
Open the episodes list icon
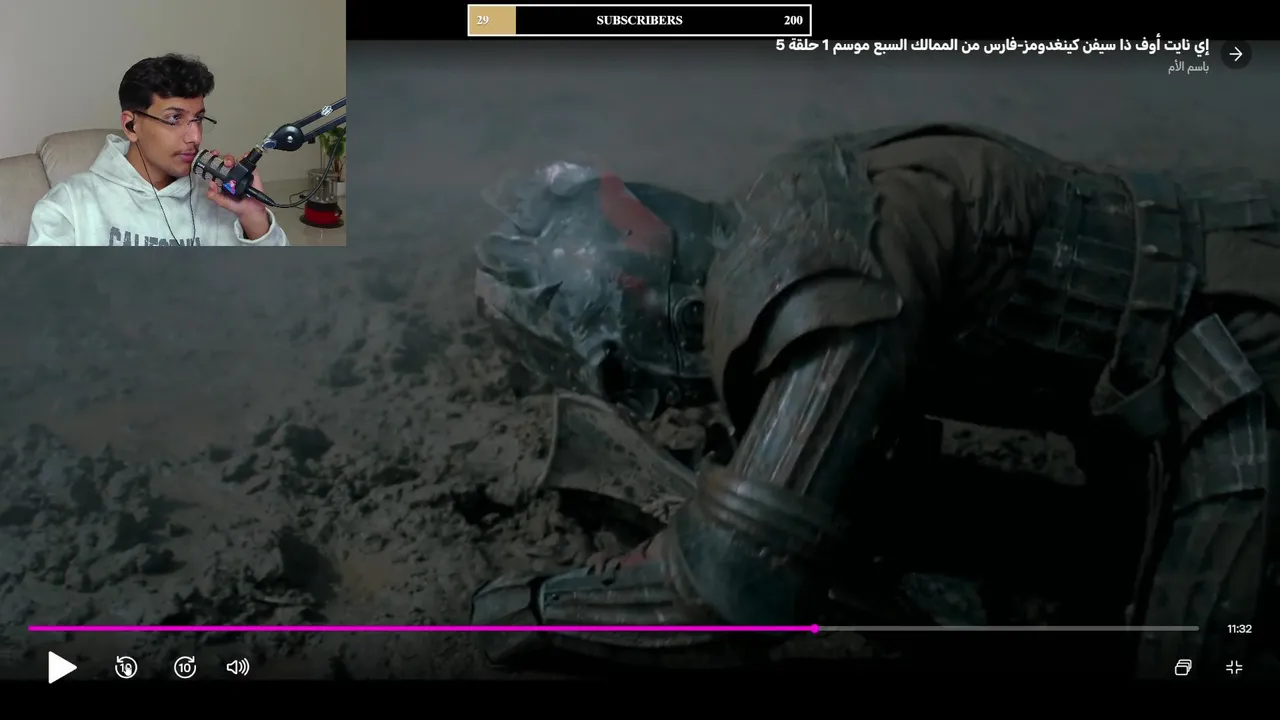(1183, 667)
